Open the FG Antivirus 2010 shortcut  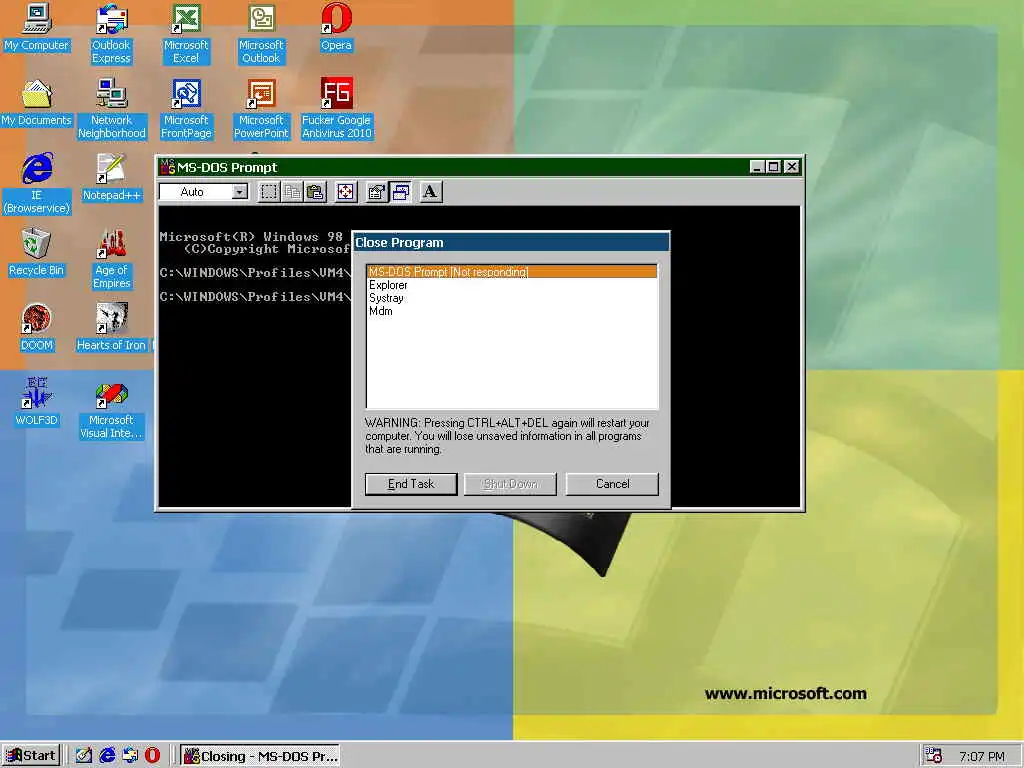pos(336,108)
